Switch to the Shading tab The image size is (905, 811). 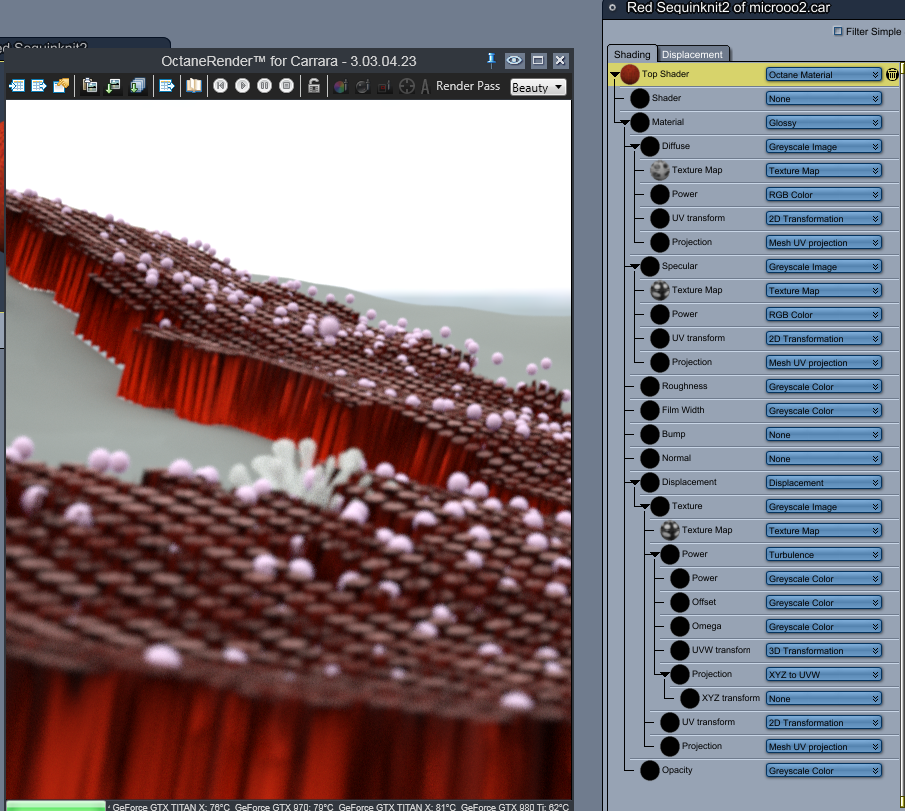pyautogui.click(x=631, y=54)
